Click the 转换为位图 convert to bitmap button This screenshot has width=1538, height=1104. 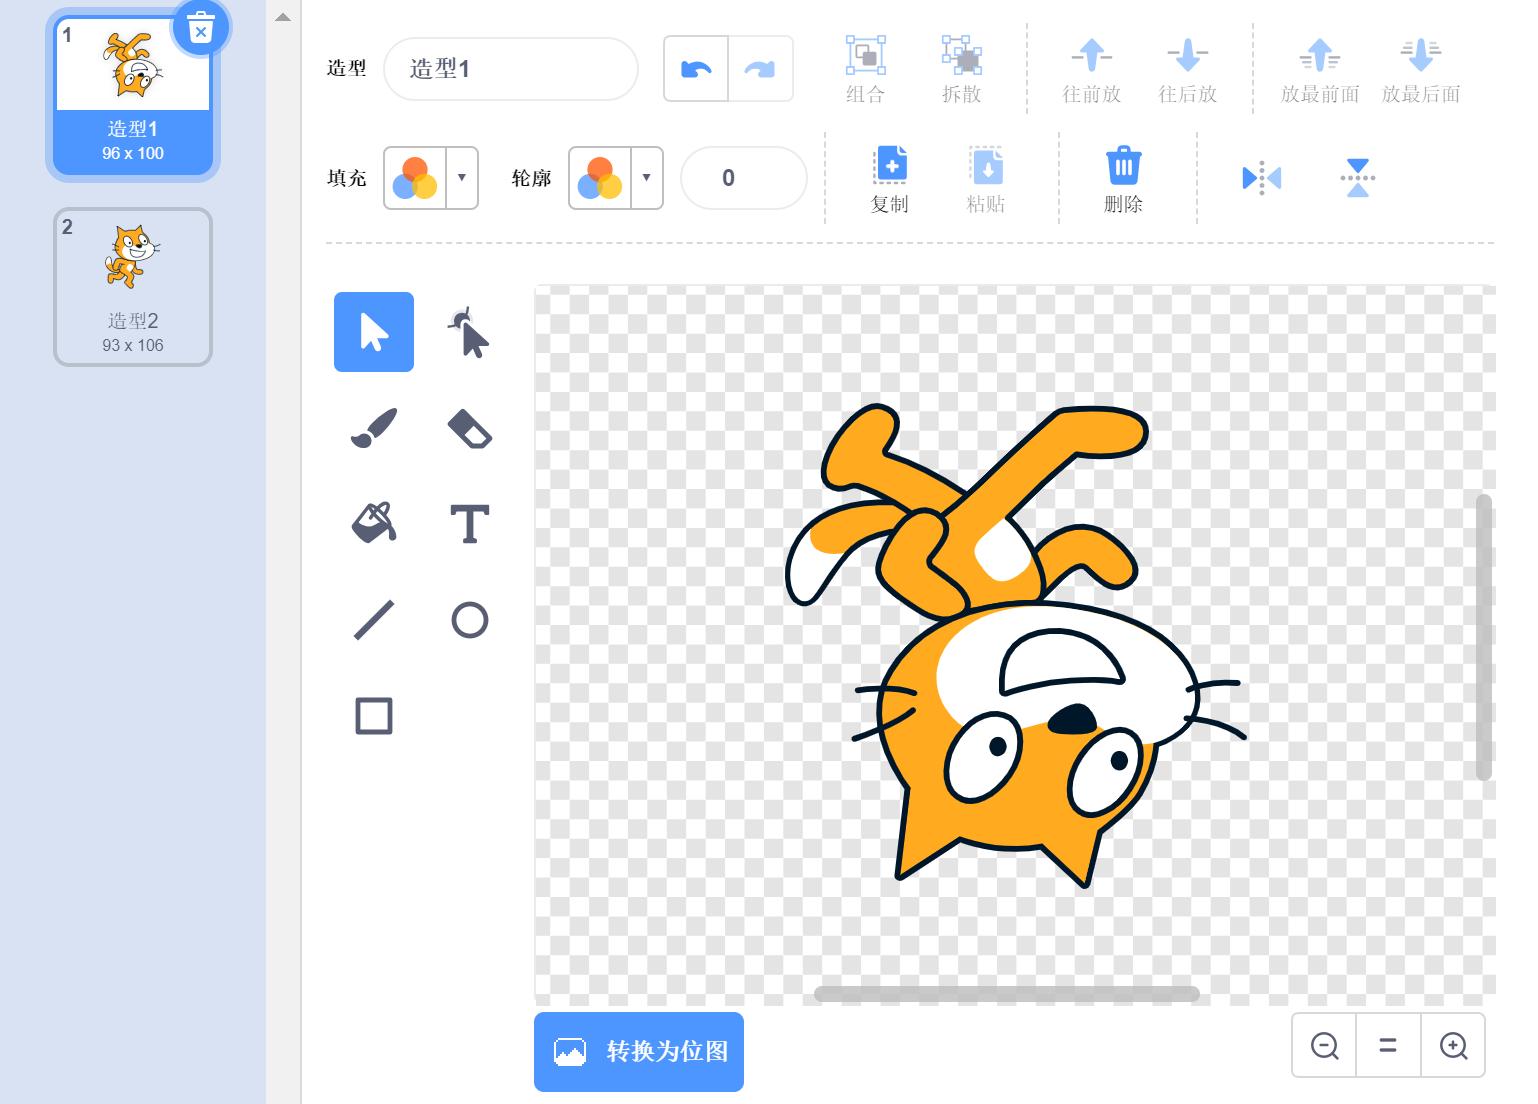click(x=639, y=1052)
